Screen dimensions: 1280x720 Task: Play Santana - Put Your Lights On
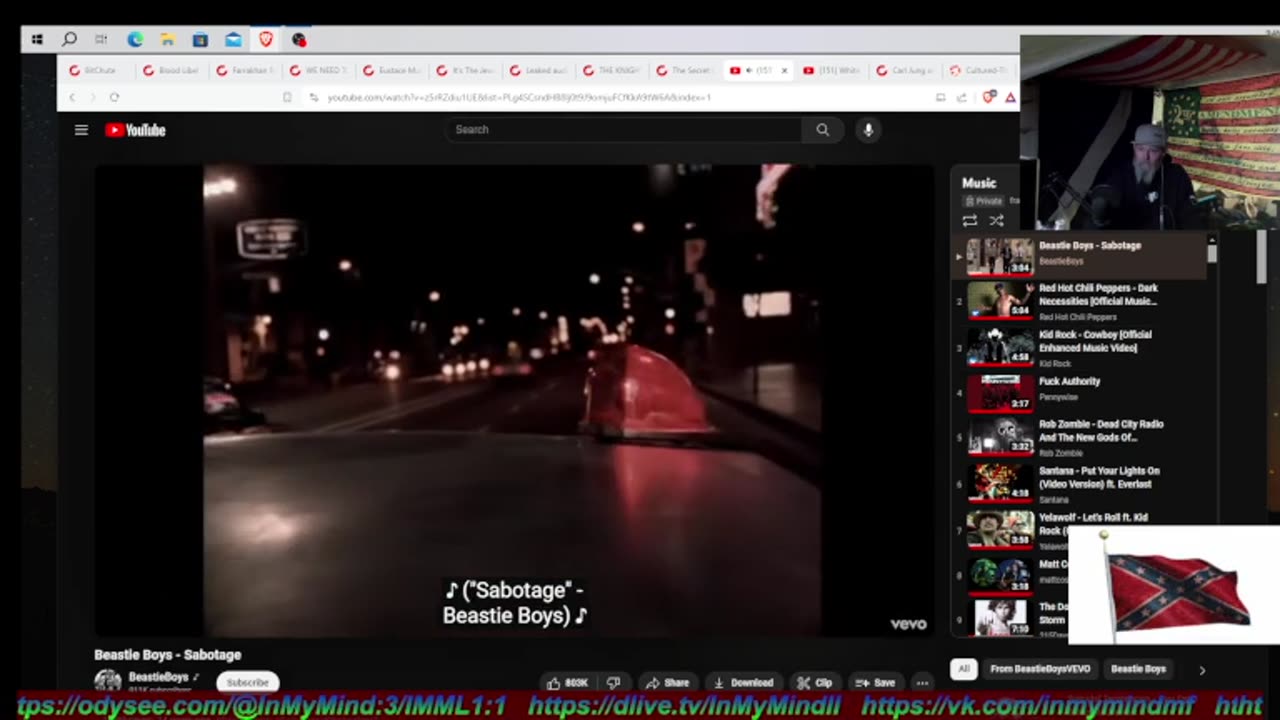(x=1082, y=485)
